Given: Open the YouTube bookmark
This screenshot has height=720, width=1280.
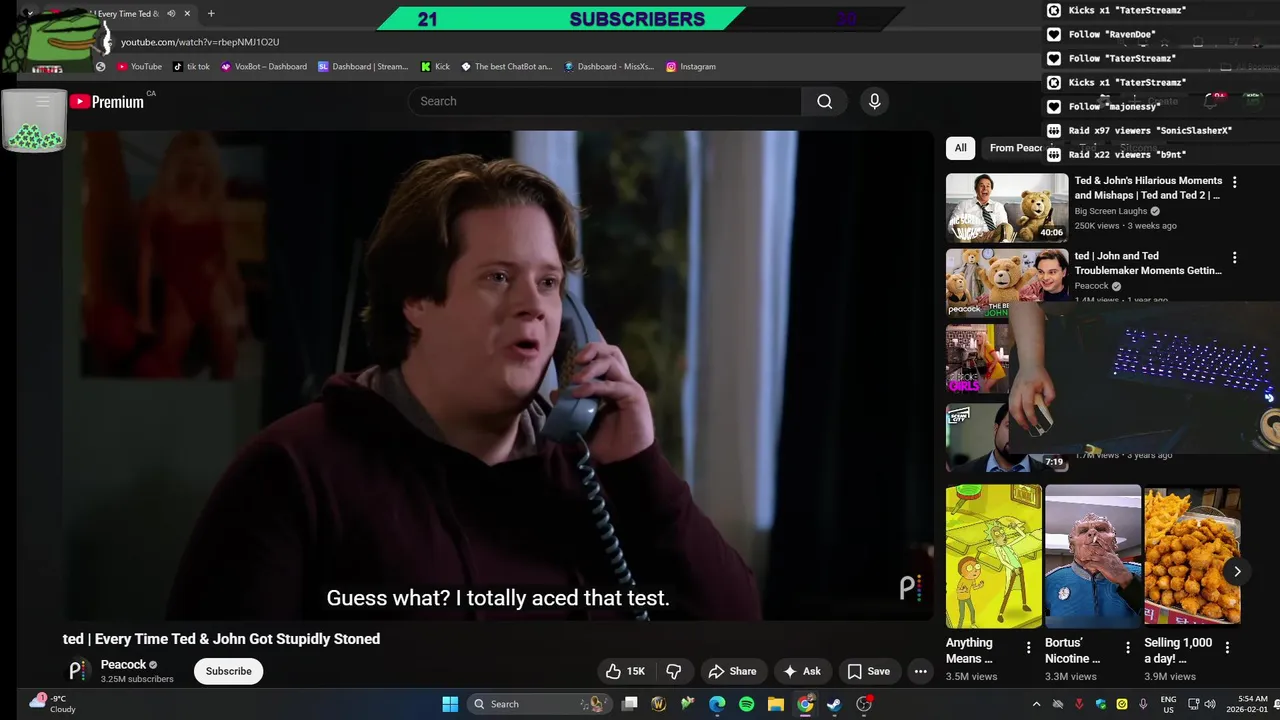Looking at the screenshot, I should pyautogui.click(x=139, y=66).
